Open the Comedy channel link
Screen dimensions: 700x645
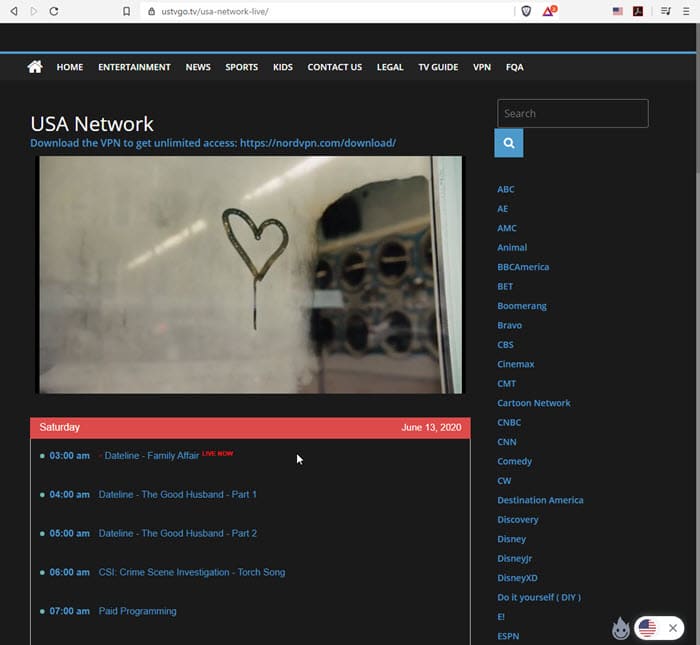(515, 461)
